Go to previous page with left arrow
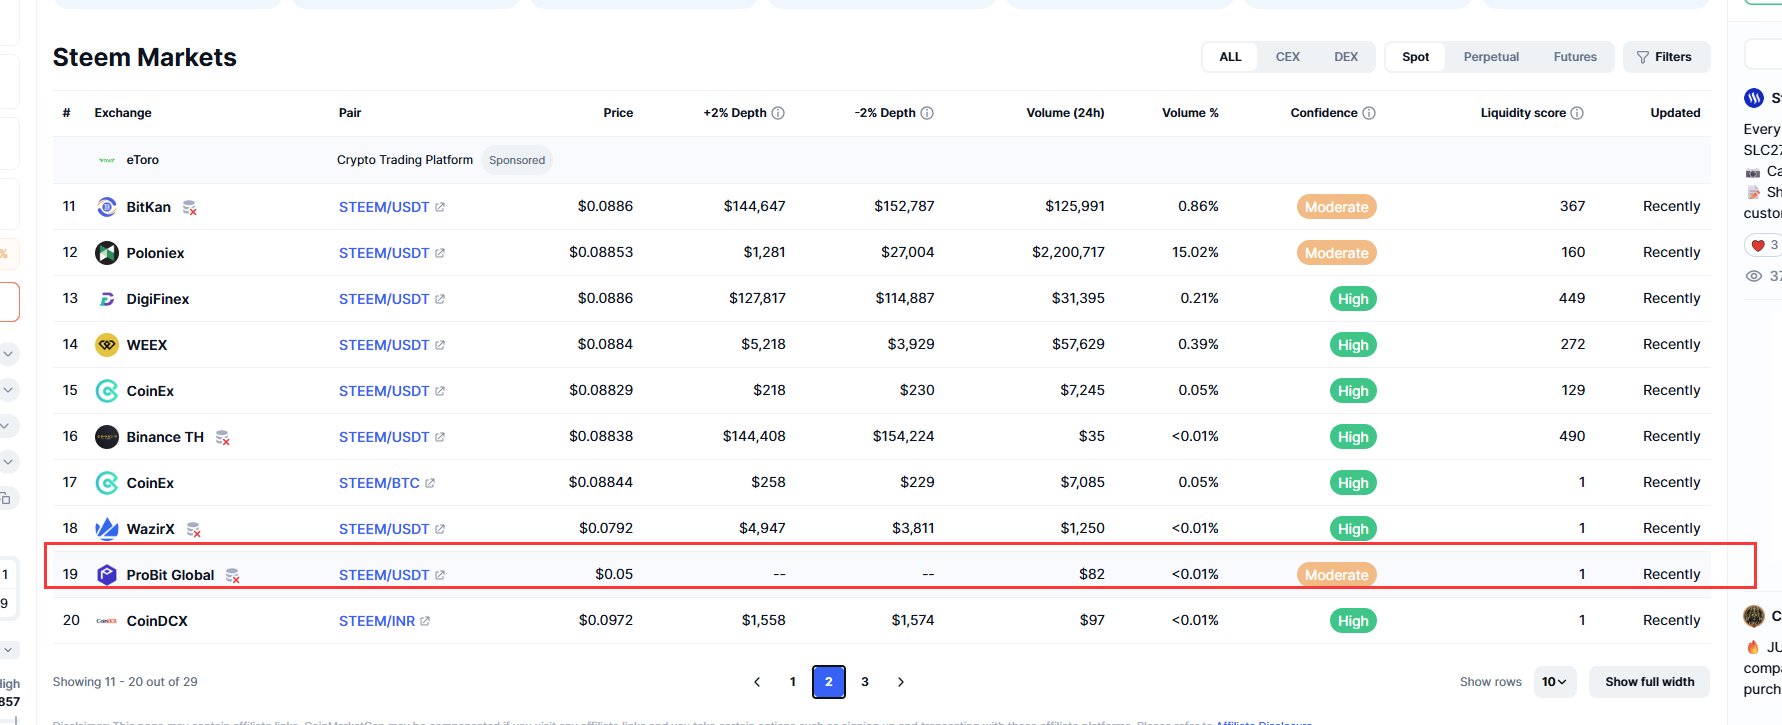The image size is (1782, 725). click(757, 682)
